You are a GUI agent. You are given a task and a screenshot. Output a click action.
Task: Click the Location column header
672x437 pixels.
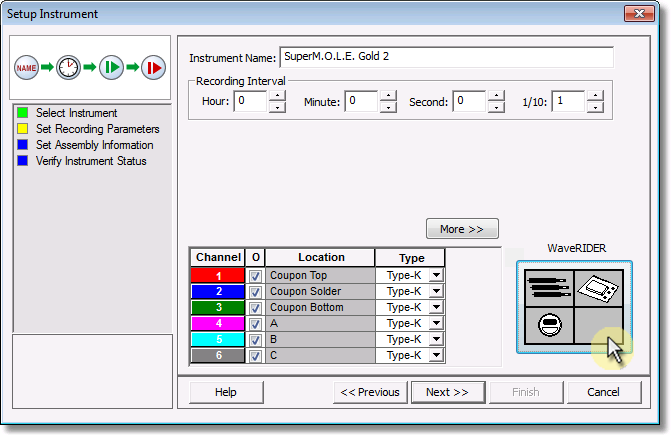[321, 257]
